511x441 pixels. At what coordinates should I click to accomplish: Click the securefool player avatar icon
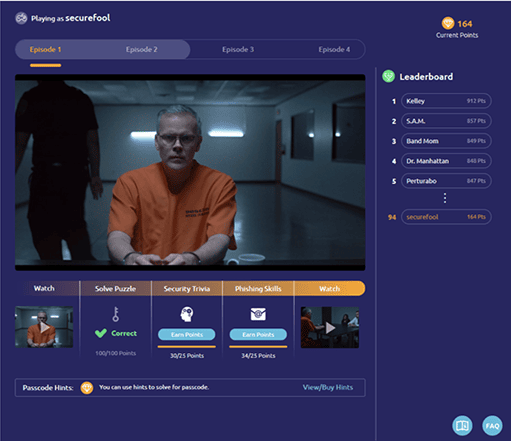pyautogui.click(x=21, y=18)
